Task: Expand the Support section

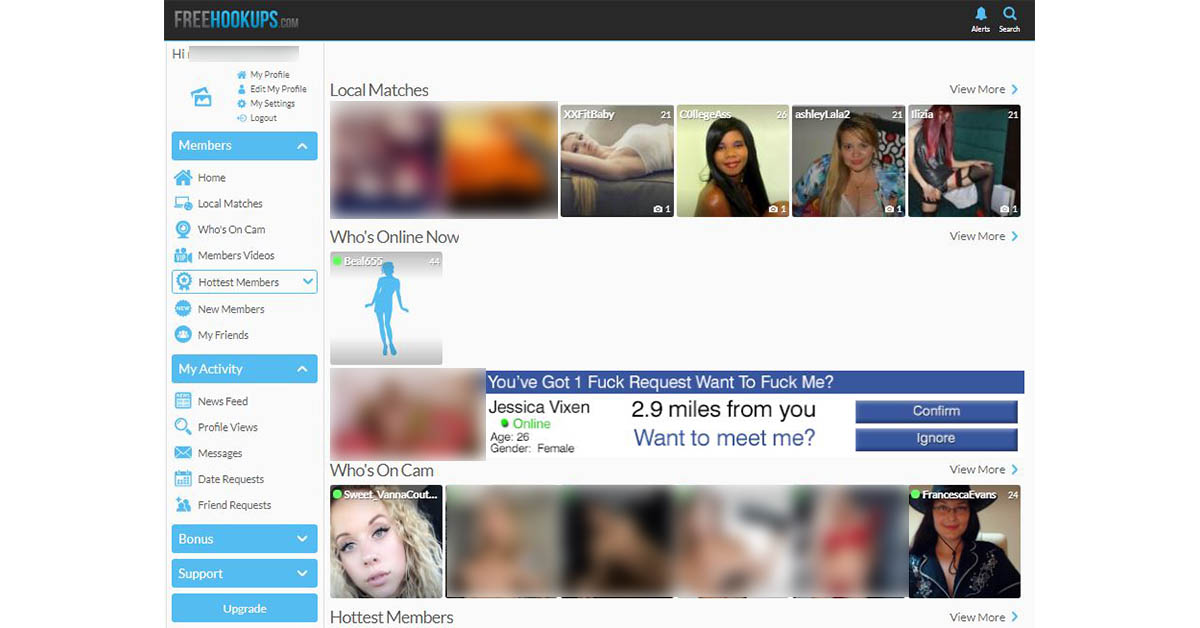Action: [244, 573]
